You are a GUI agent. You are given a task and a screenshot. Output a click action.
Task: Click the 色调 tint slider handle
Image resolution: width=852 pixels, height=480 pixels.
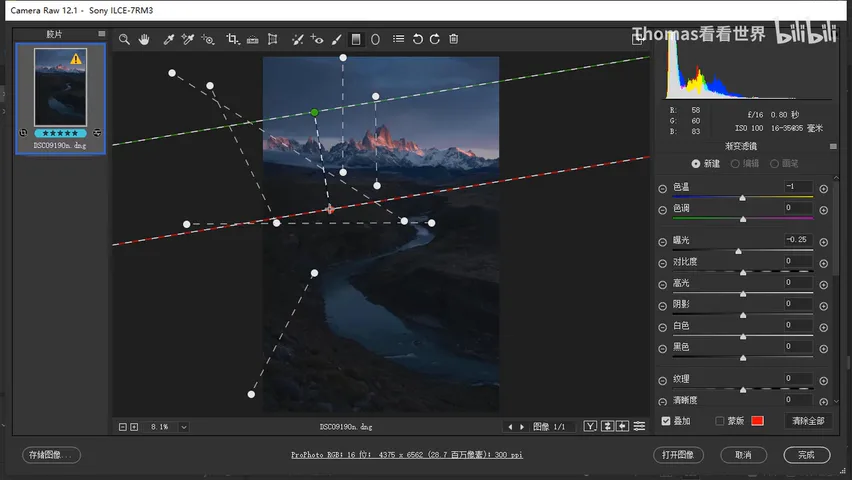(x=743, y=220)
